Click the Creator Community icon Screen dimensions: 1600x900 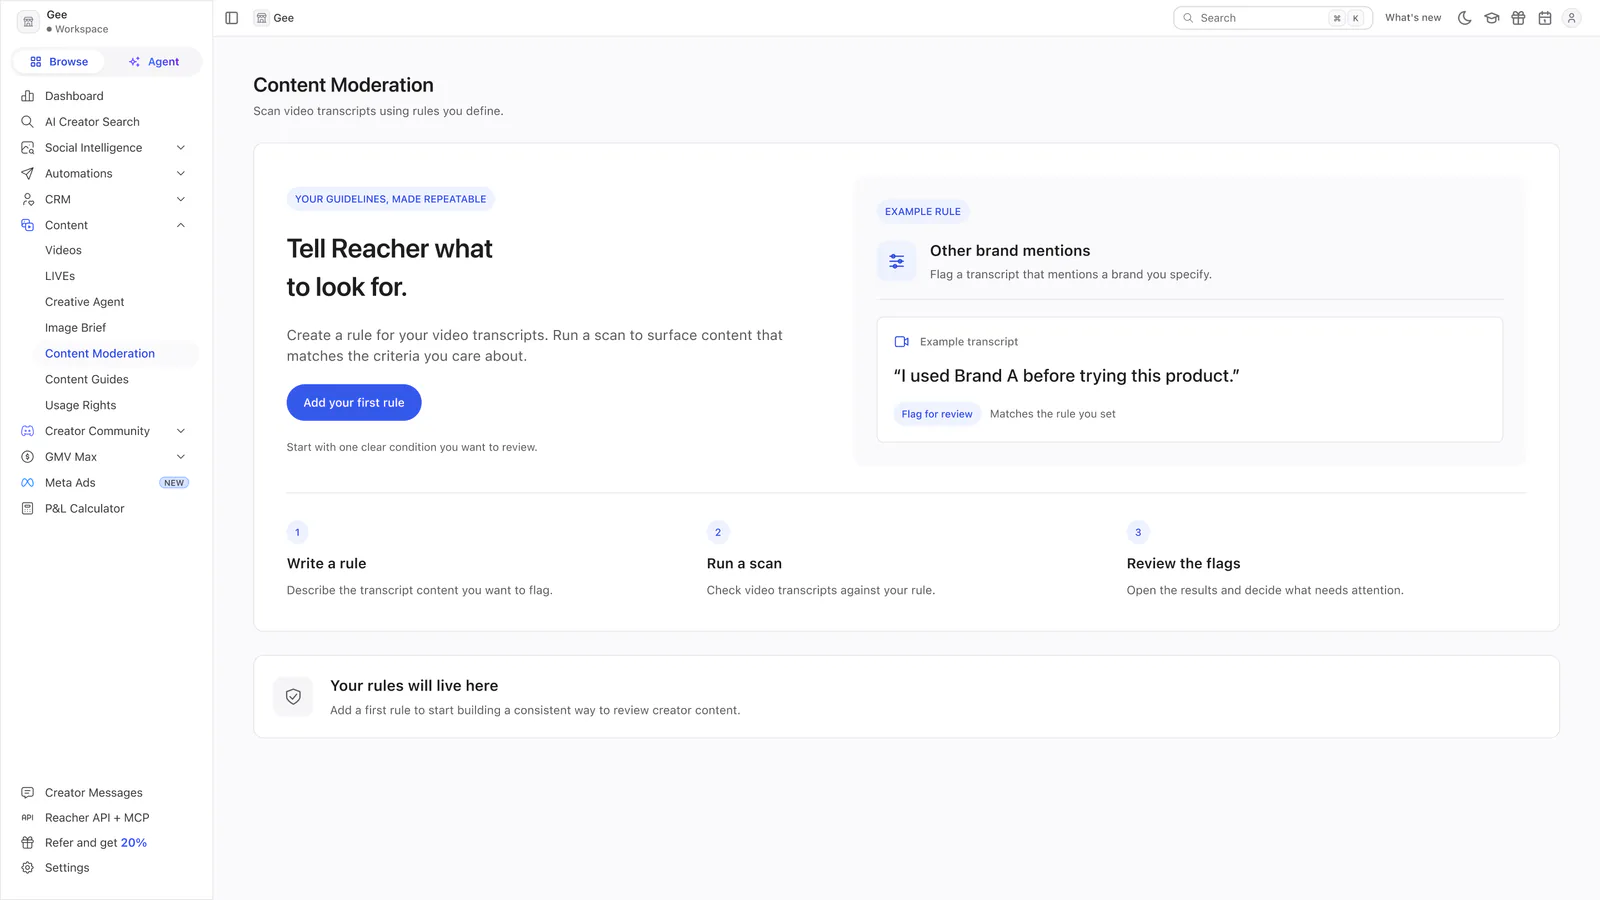(x=28, y=431)
